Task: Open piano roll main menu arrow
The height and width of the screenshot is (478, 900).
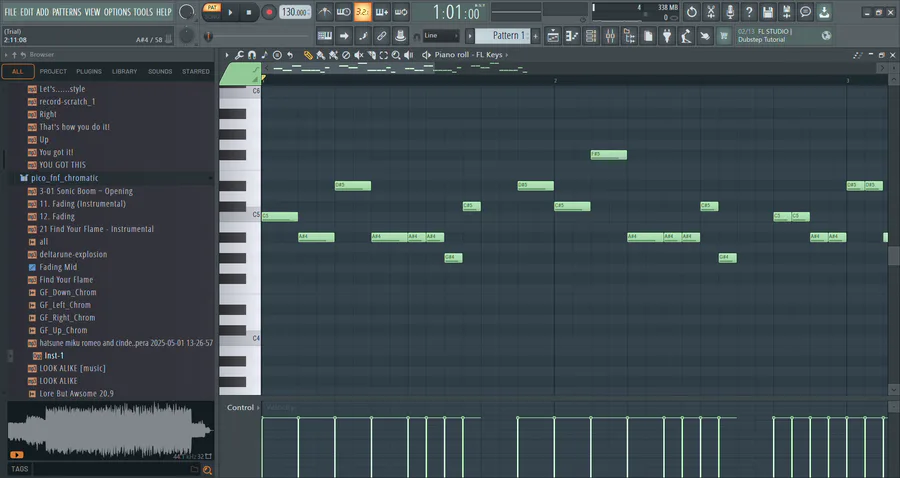Action: [227, 55]
